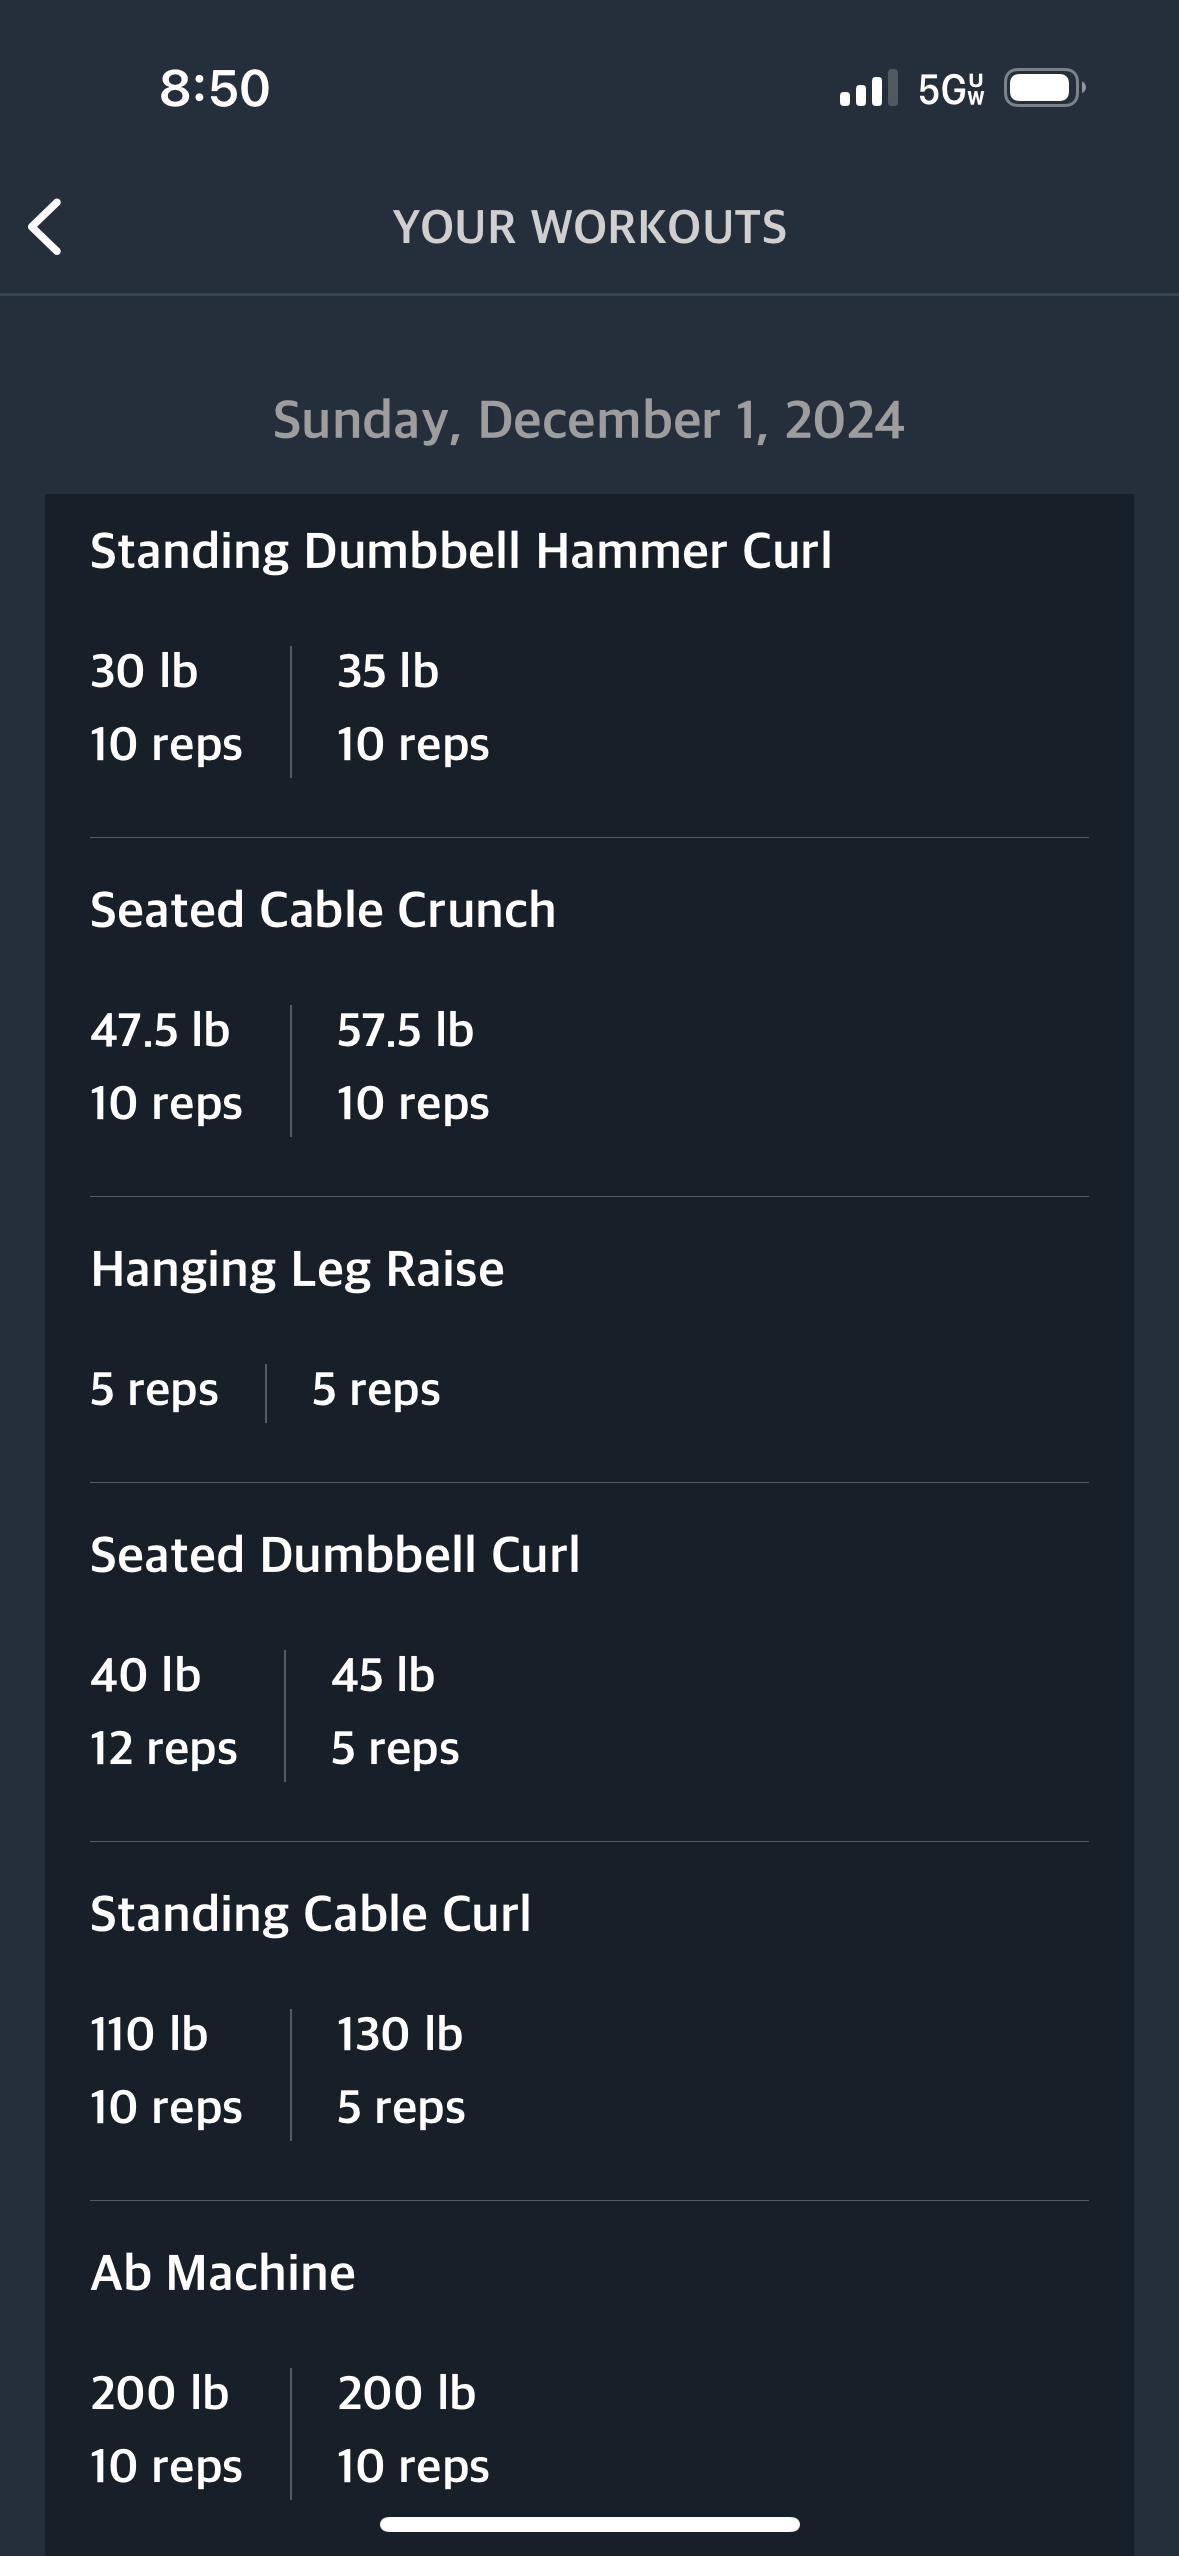Select the 35 lb hammer curl set
The width and height of the screenshot is (1179, 2556).
click(x=413, y=708)
